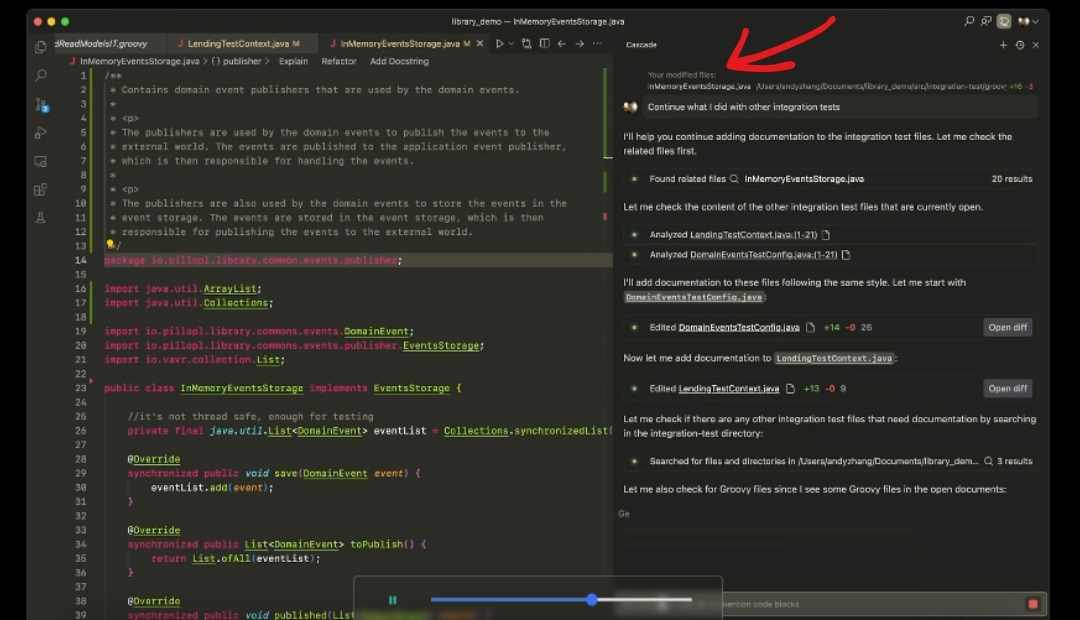Open the Remote Explorer view
Viewport: 1080px width, 620px height.
click(41, 161)
